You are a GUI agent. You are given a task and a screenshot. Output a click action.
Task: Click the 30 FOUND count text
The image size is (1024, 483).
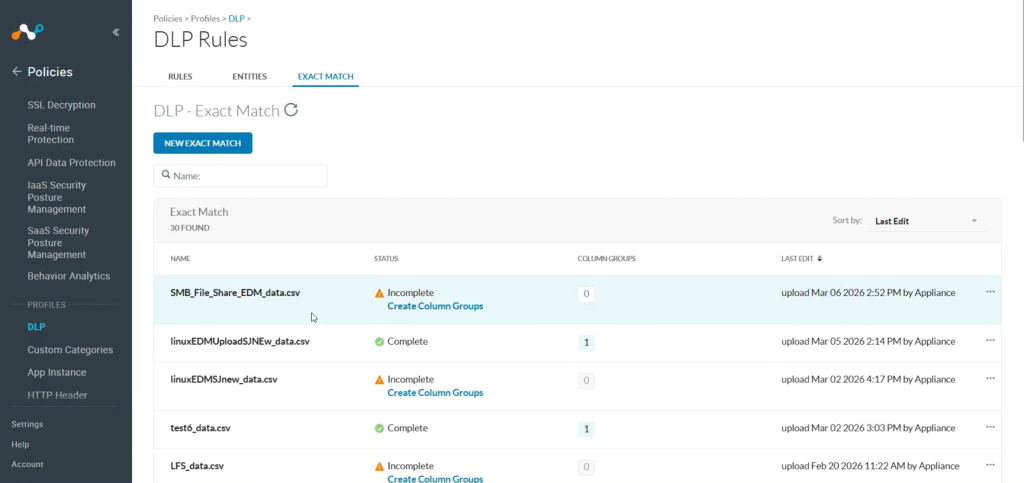pos(190,228)
